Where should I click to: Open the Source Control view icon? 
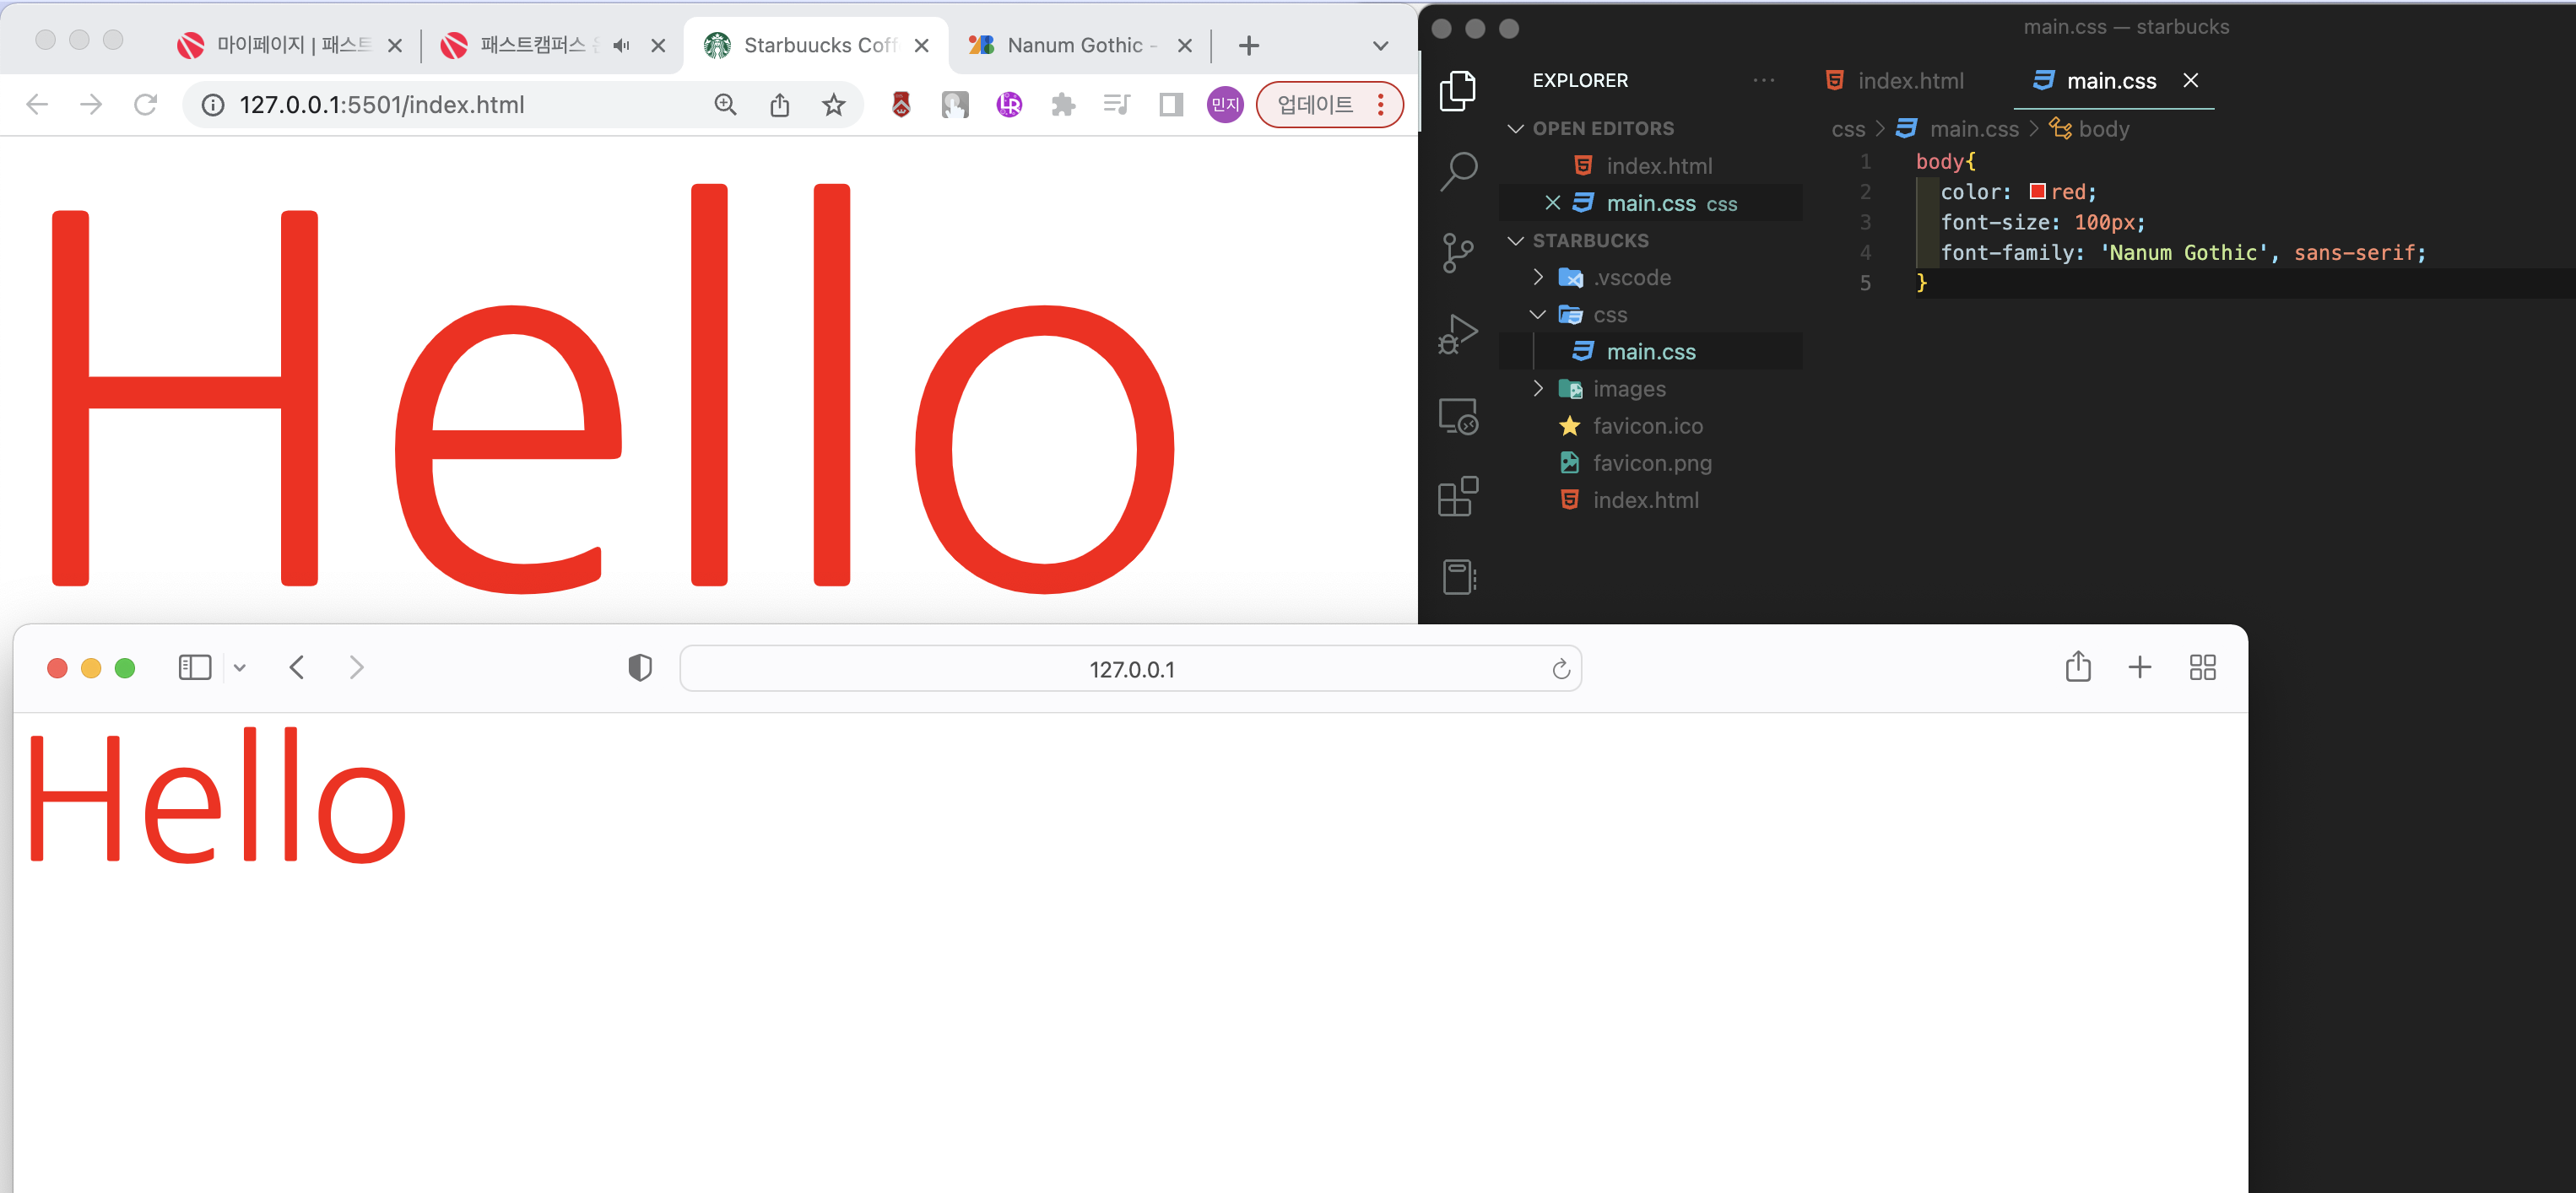(x=1458, y=252)
